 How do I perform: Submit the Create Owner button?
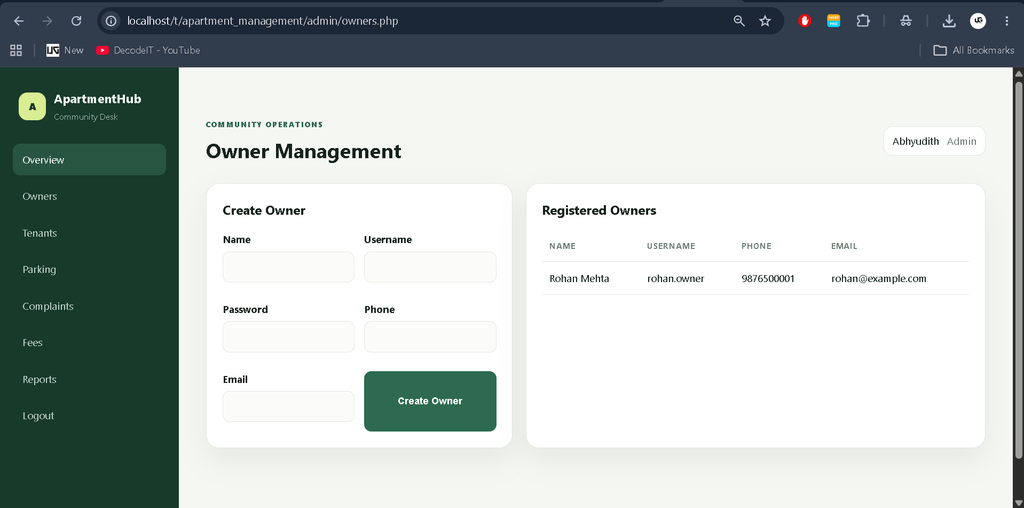pyautogui.click(x=430, y=401)
